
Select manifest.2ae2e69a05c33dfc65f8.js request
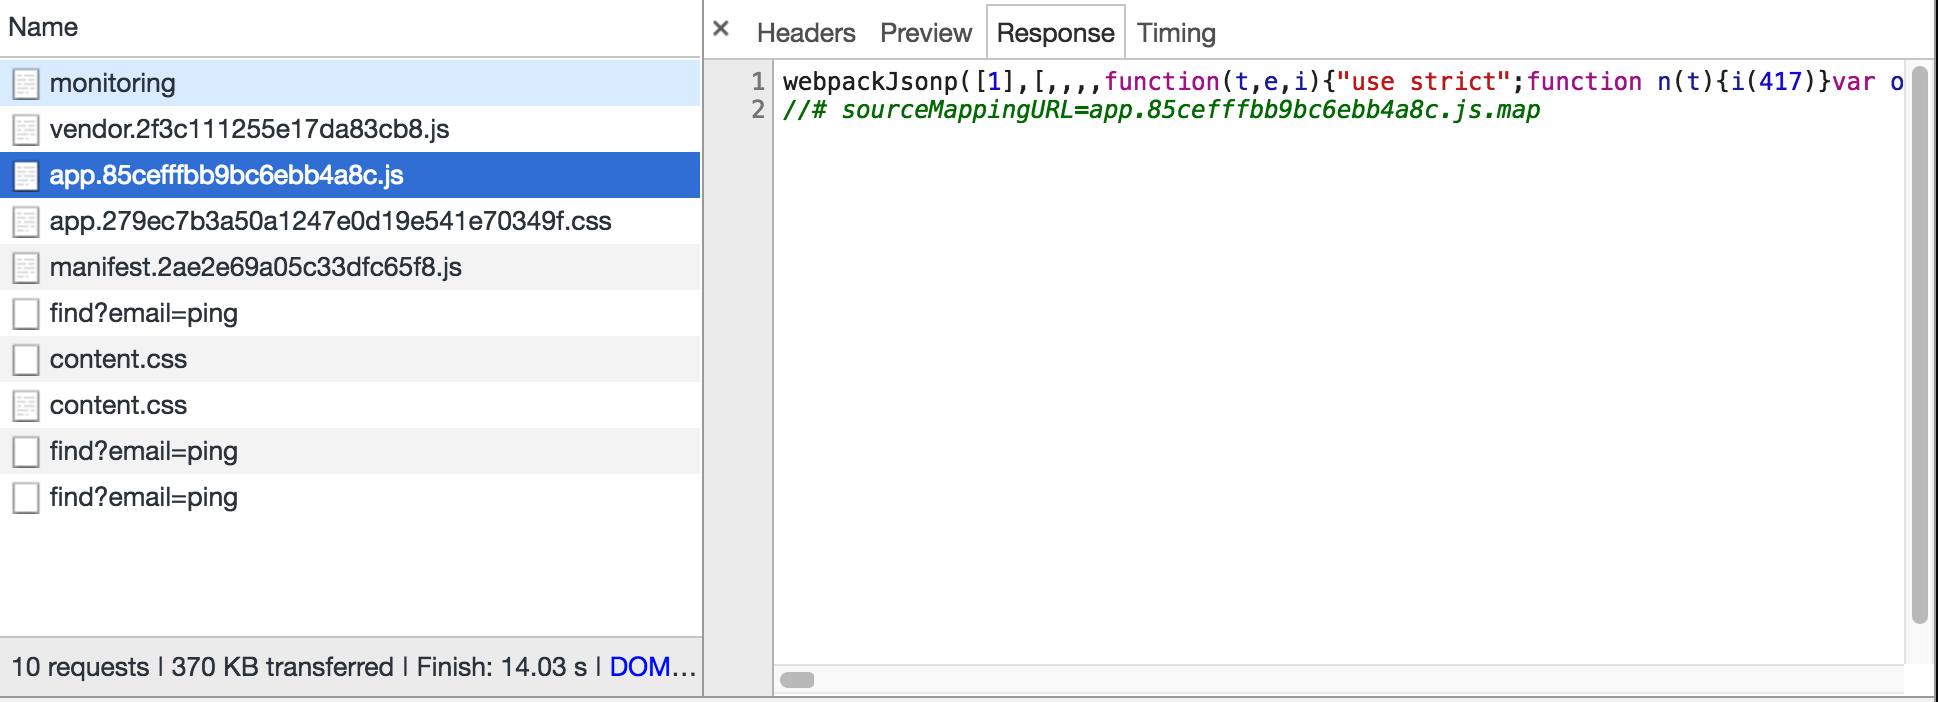coord(350,267)
